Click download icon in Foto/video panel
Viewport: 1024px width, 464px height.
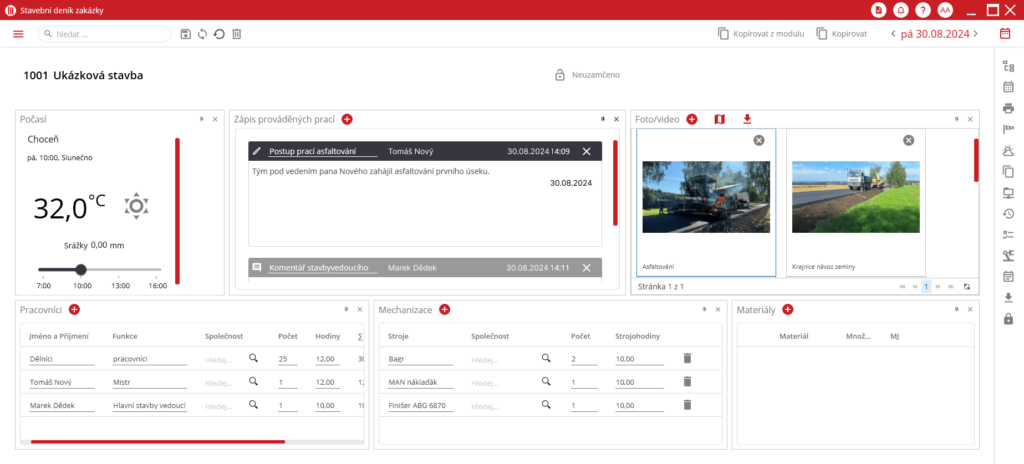pyautogui.click(x=746, y=119)
